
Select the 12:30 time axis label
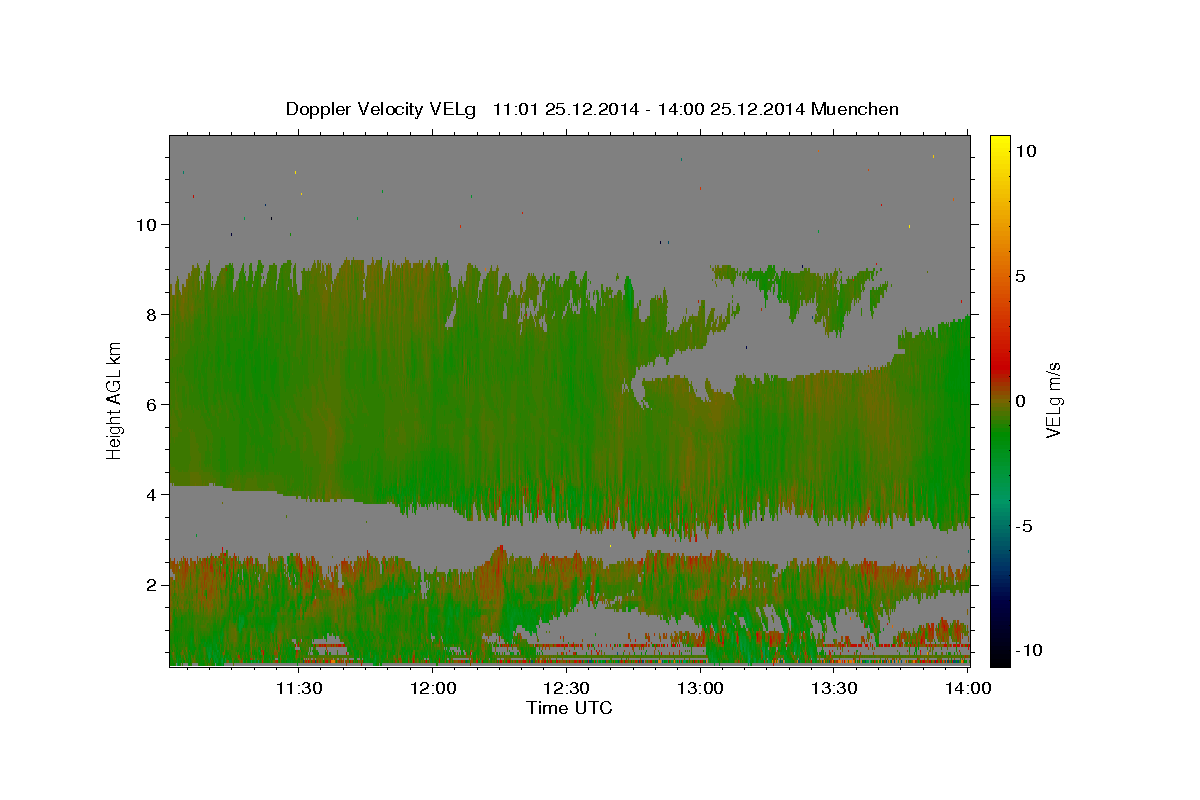point(567,687)
